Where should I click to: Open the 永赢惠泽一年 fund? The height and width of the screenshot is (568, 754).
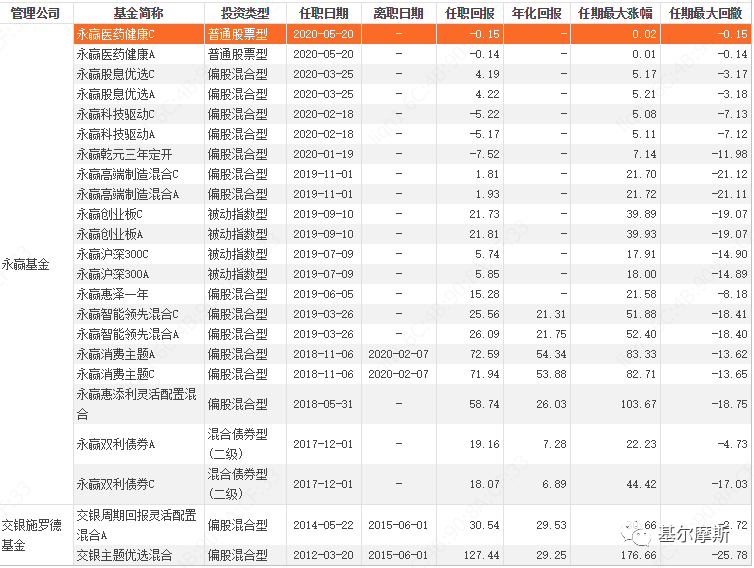tap(113, 294)
